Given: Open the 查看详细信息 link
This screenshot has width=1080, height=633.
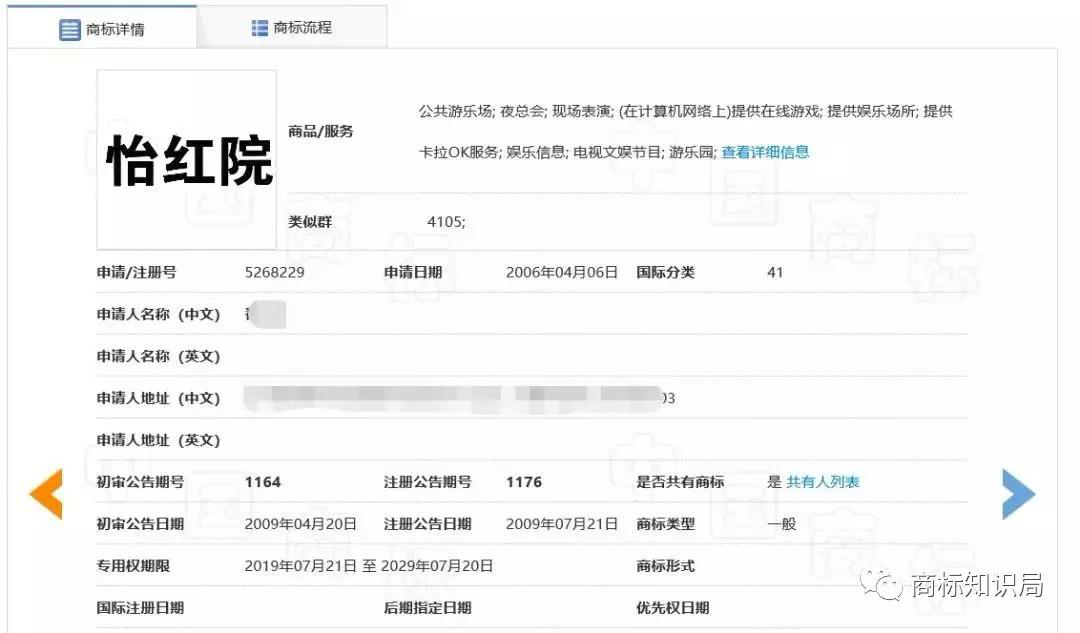Looking at the screenshot, I should [765, 152].
